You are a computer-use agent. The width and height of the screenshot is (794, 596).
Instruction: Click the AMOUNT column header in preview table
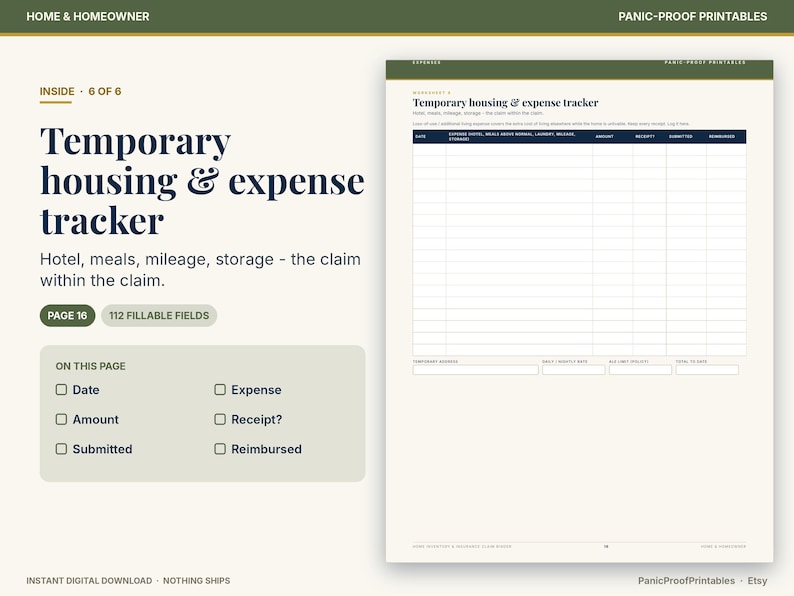604,137
